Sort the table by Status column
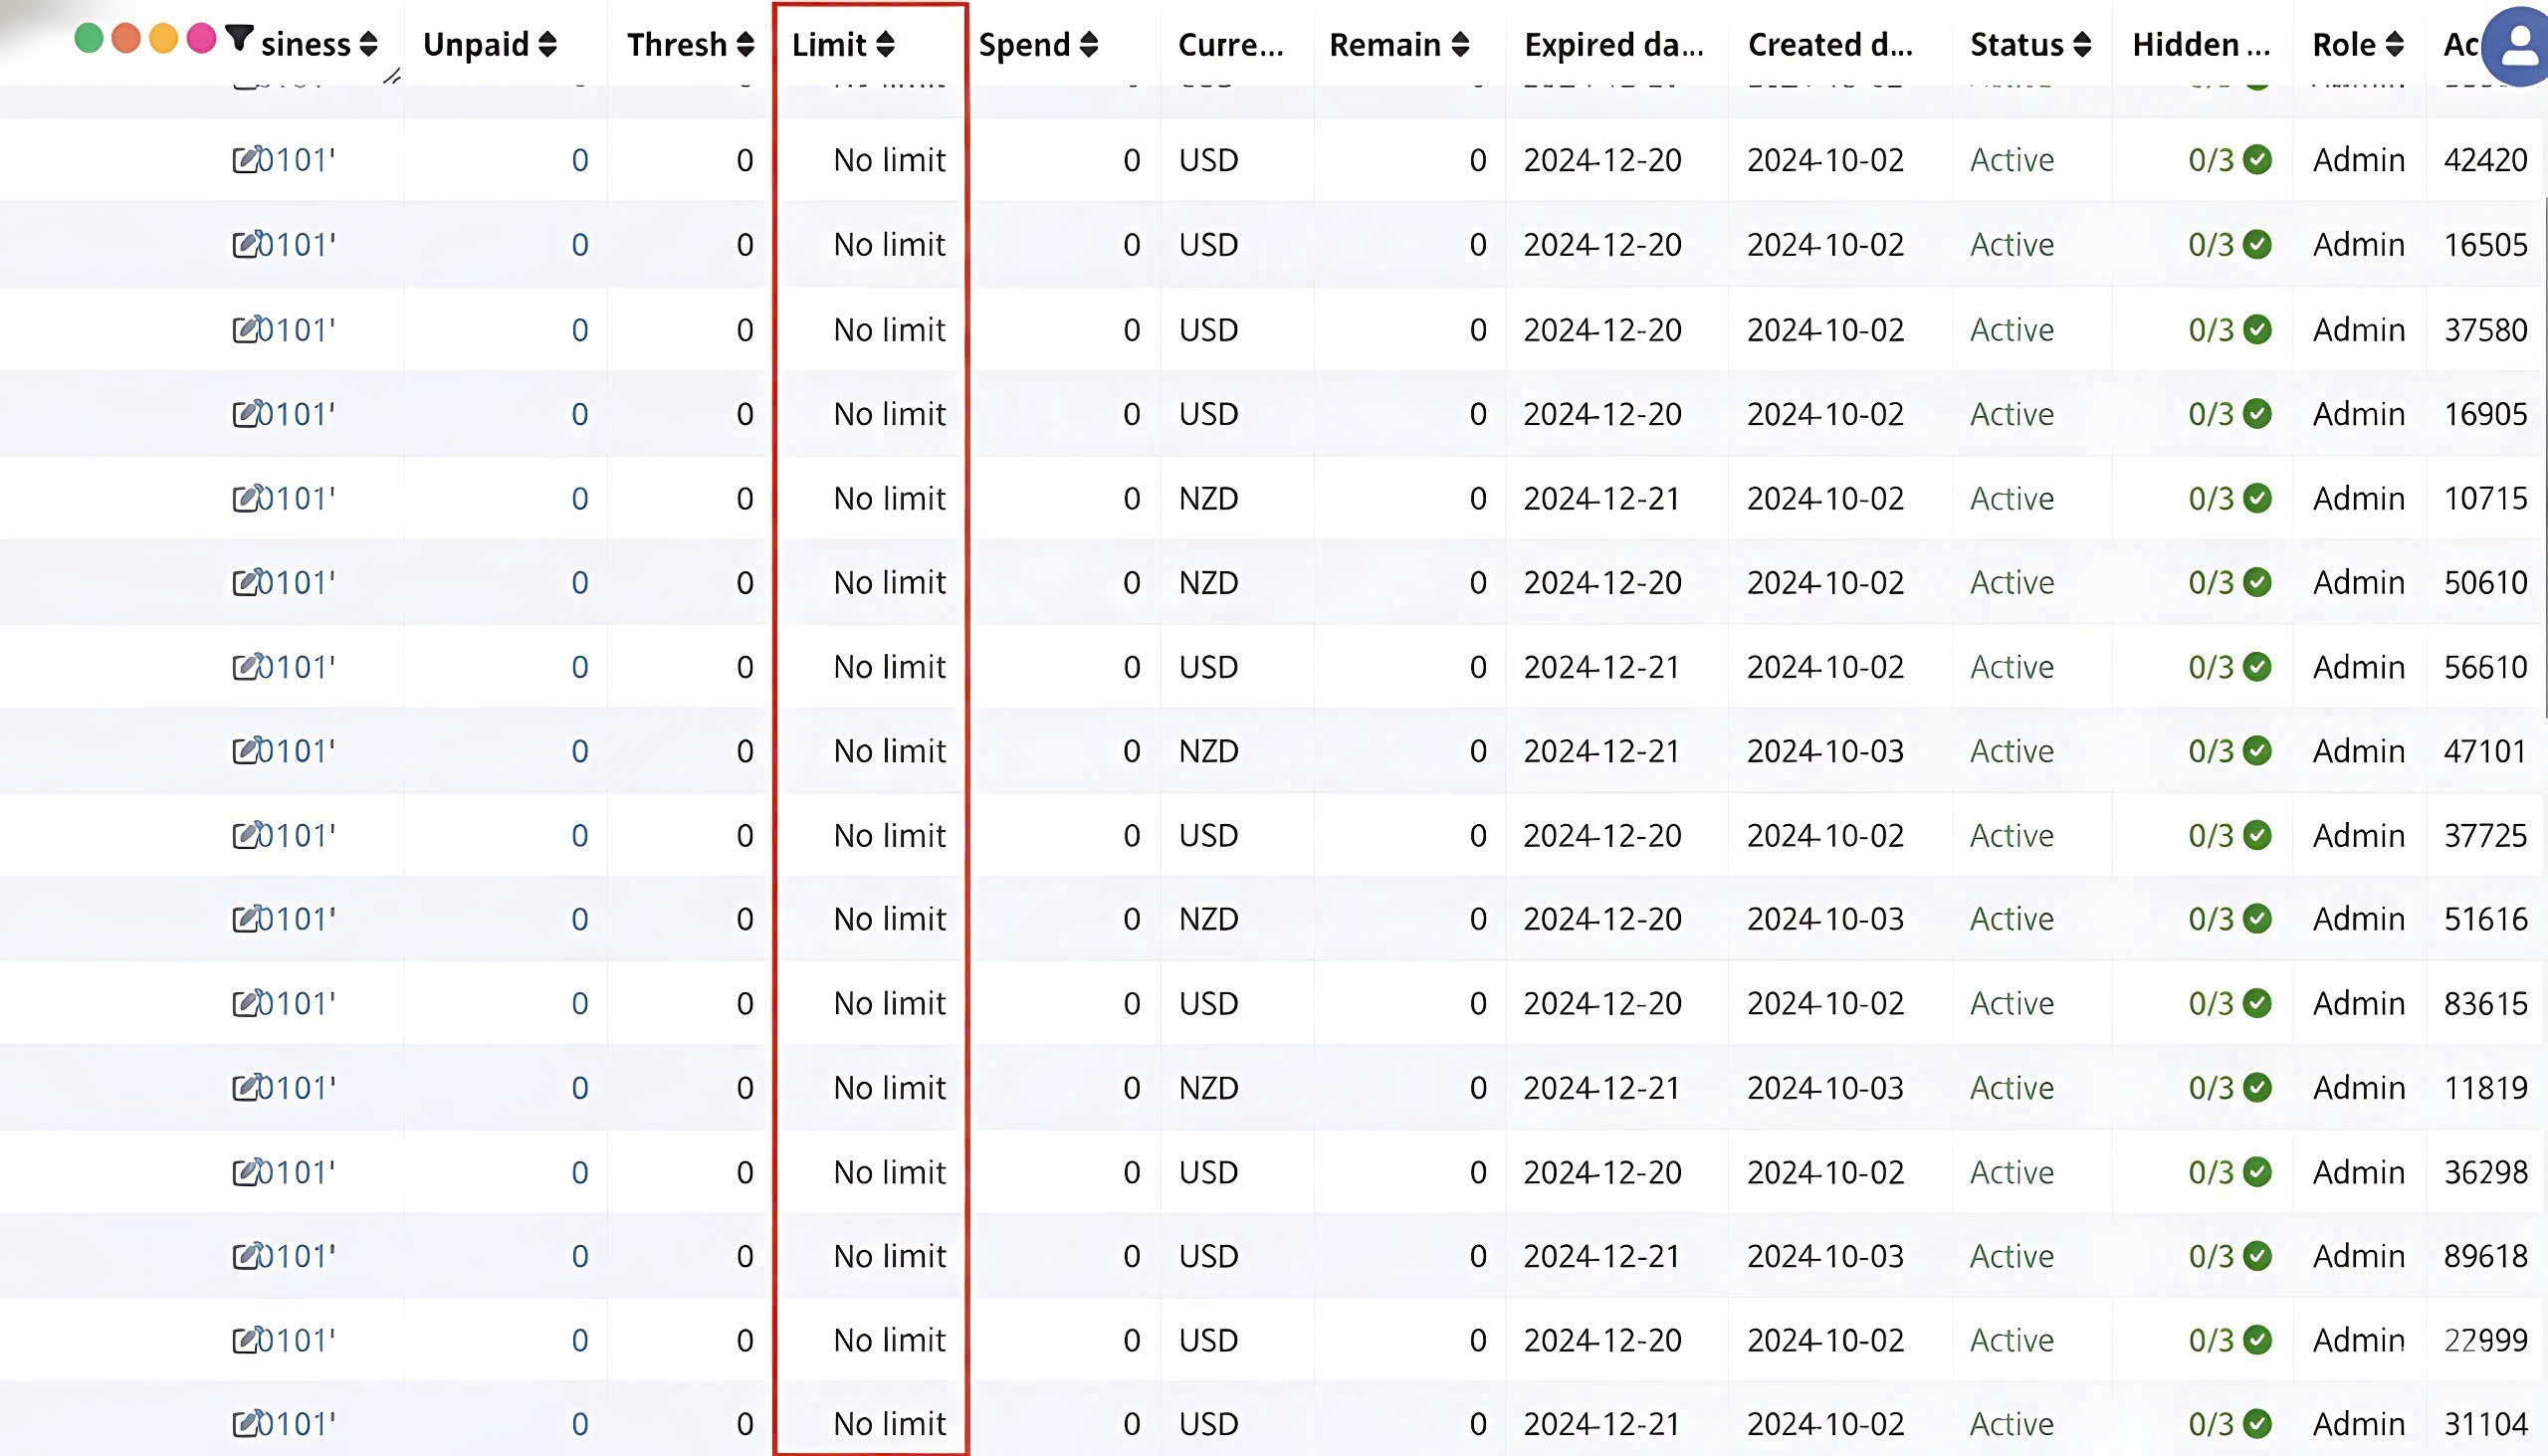This screenshot has height=1456, width=2548. pos(2082,44)
